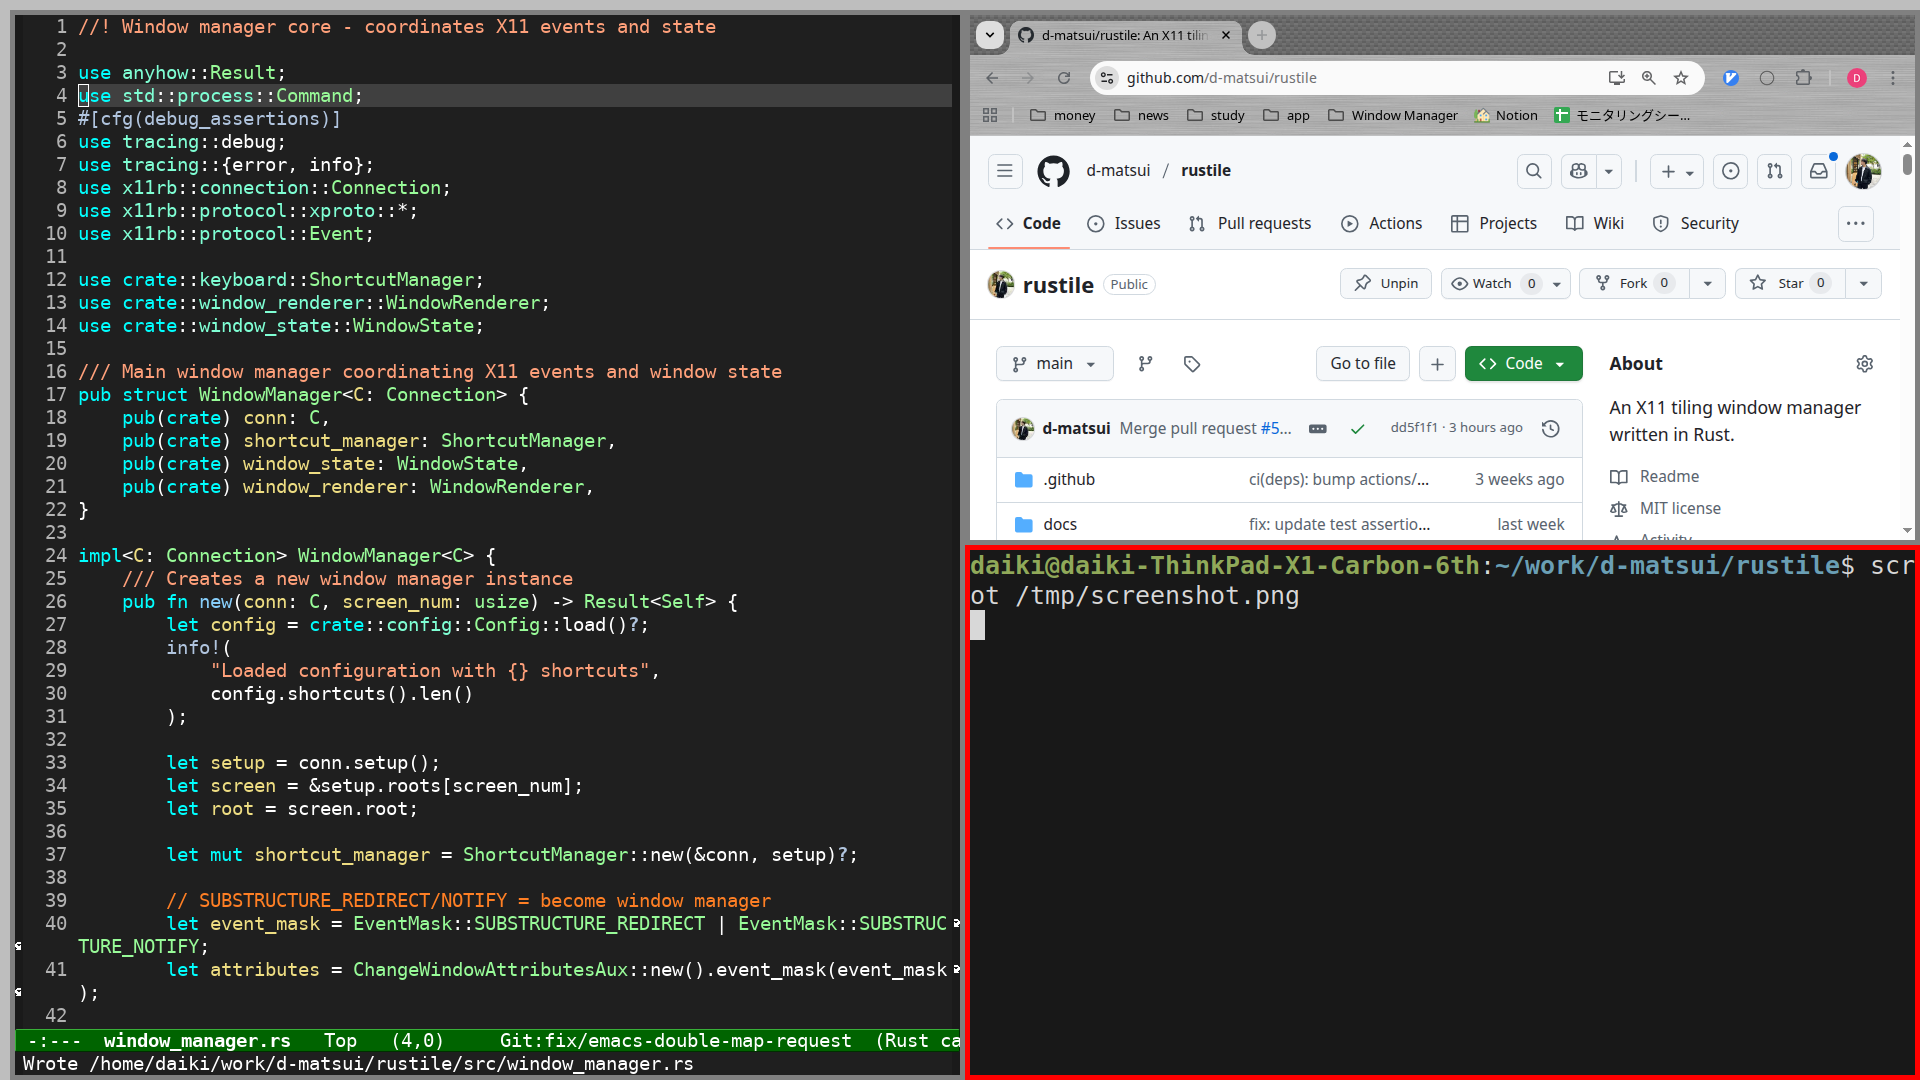The width and height of the screenshot is (1920, 1080).
Task: View branches icon next to main
Action: pyautogui.click(x=1146, y=364)
